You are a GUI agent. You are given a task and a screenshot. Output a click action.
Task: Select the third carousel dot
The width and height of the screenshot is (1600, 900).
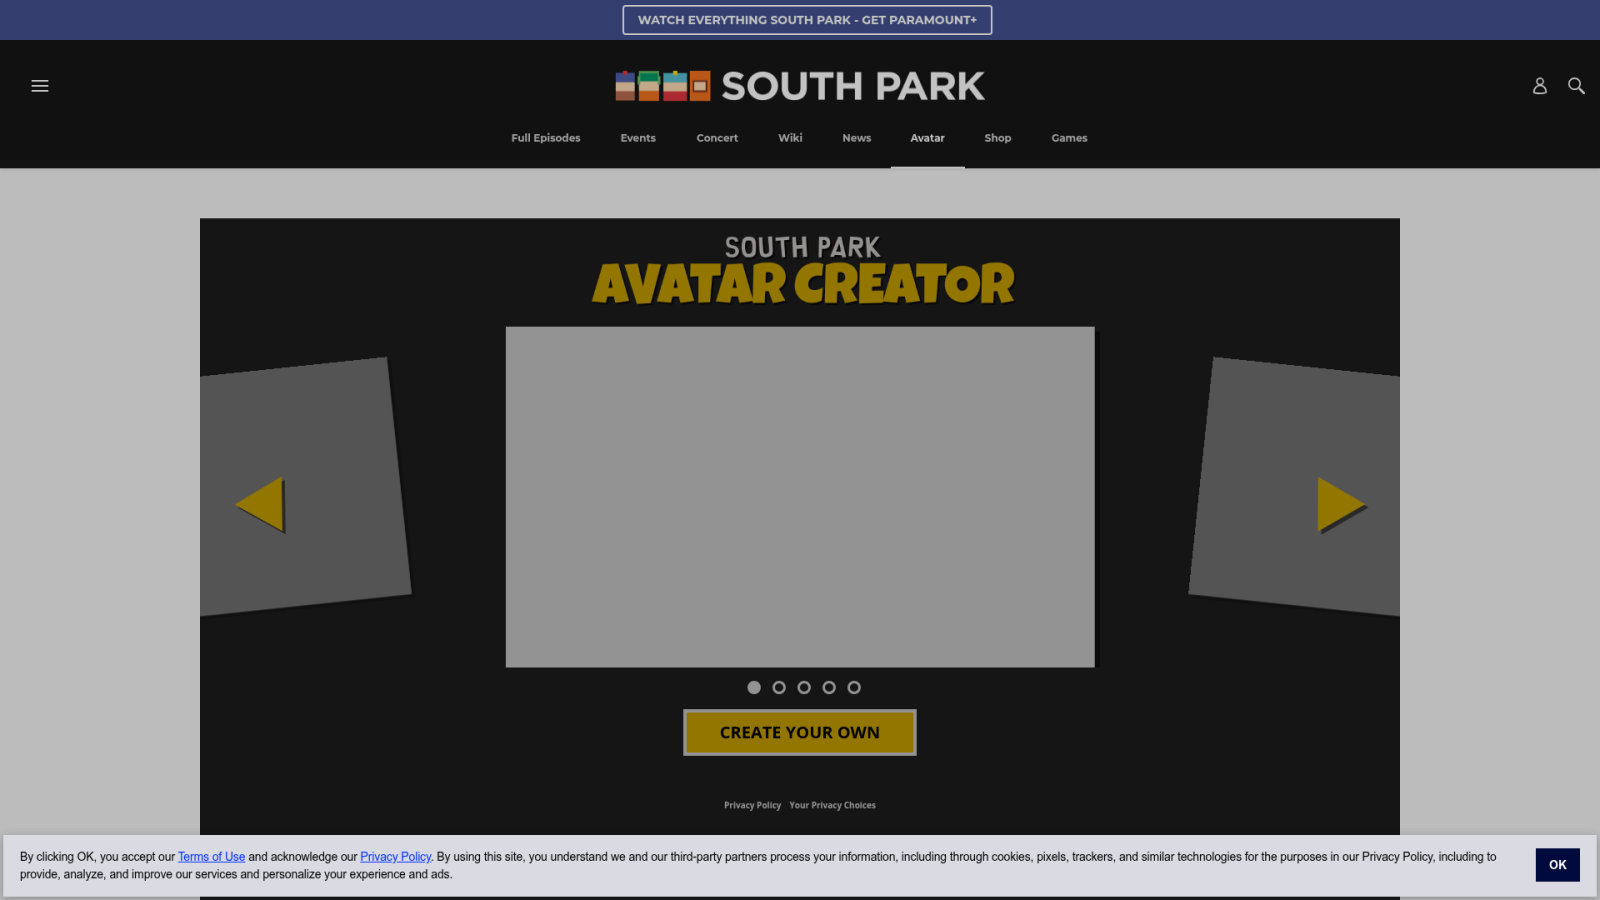click(x=804, y=687)
